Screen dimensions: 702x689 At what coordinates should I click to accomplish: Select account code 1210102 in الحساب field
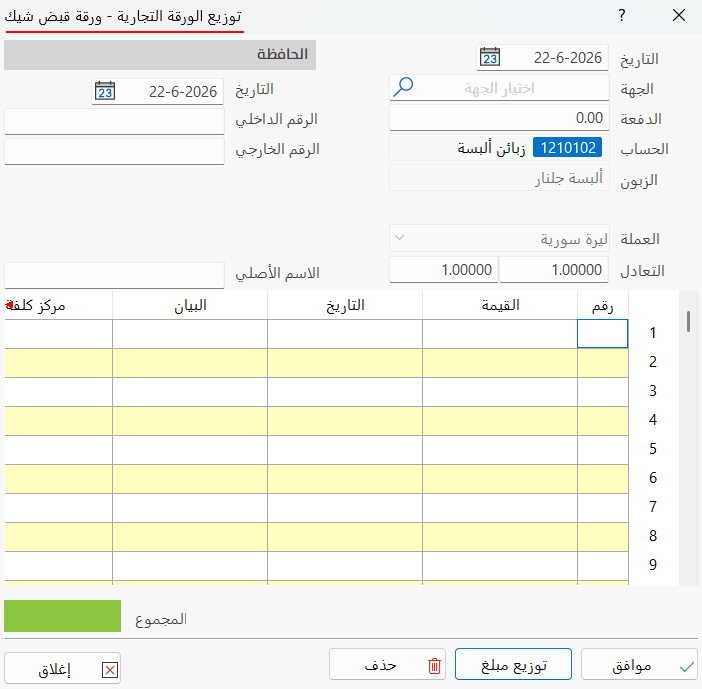(568, 148)
